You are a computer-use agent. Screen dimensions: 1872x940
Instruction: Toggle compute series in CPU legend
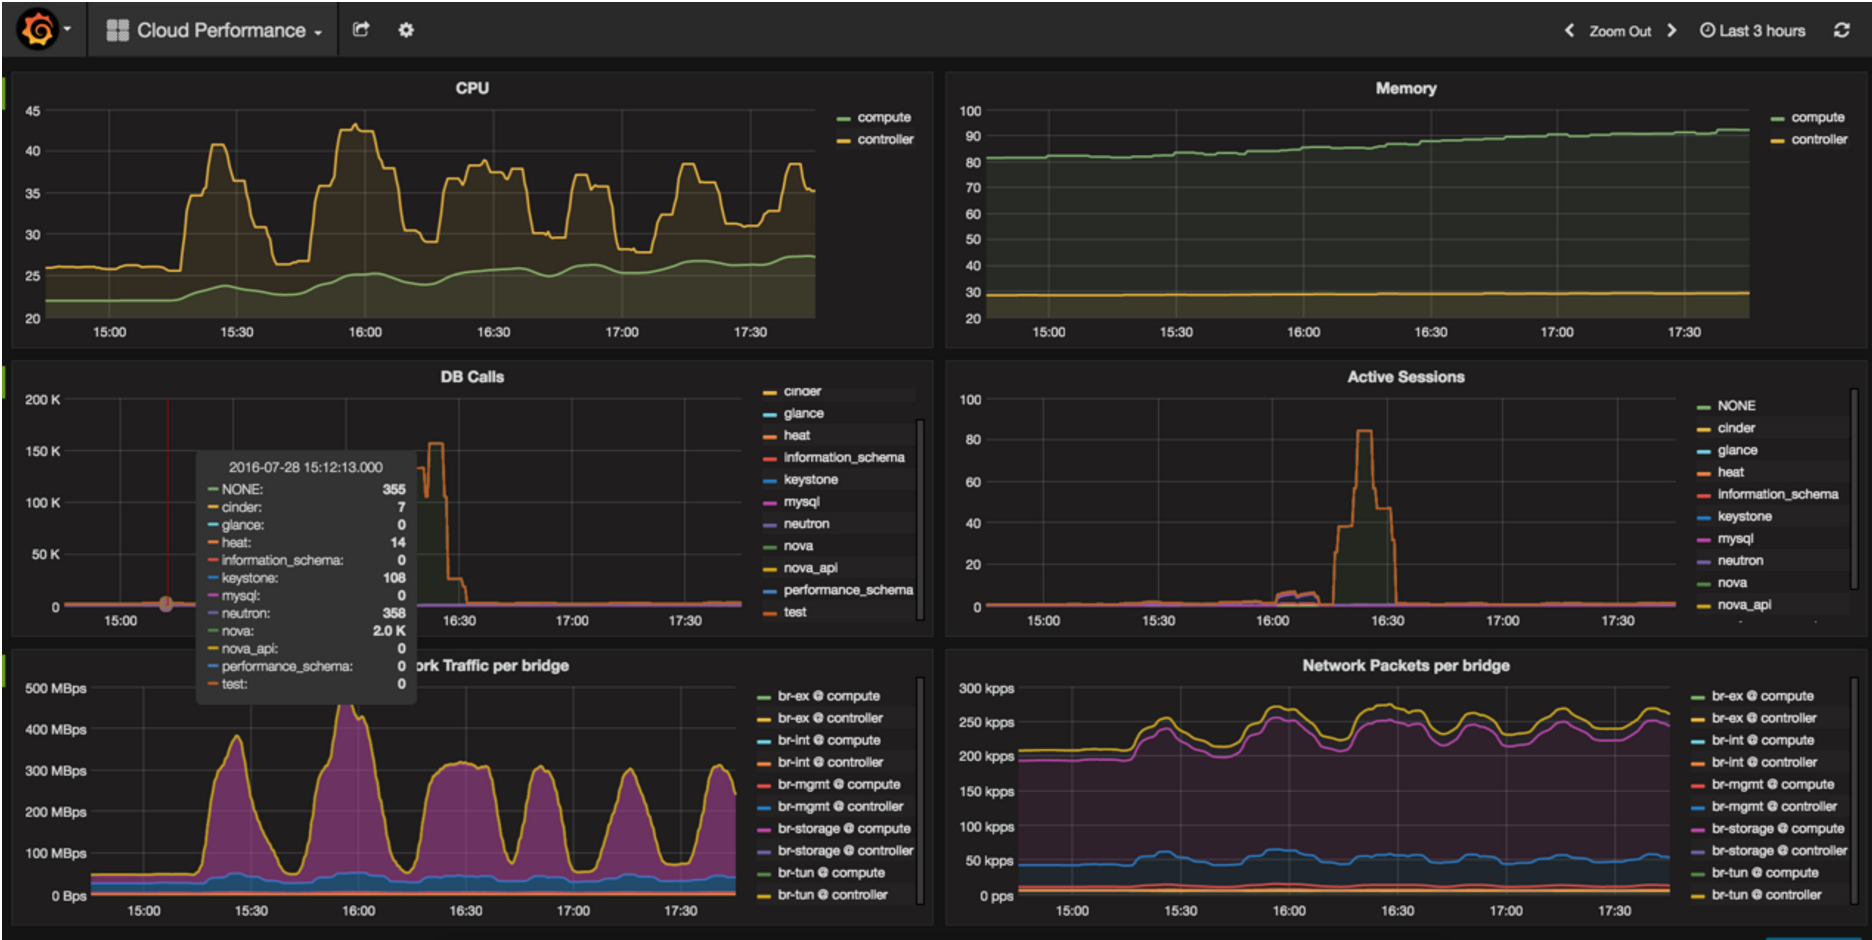point(883,118)
